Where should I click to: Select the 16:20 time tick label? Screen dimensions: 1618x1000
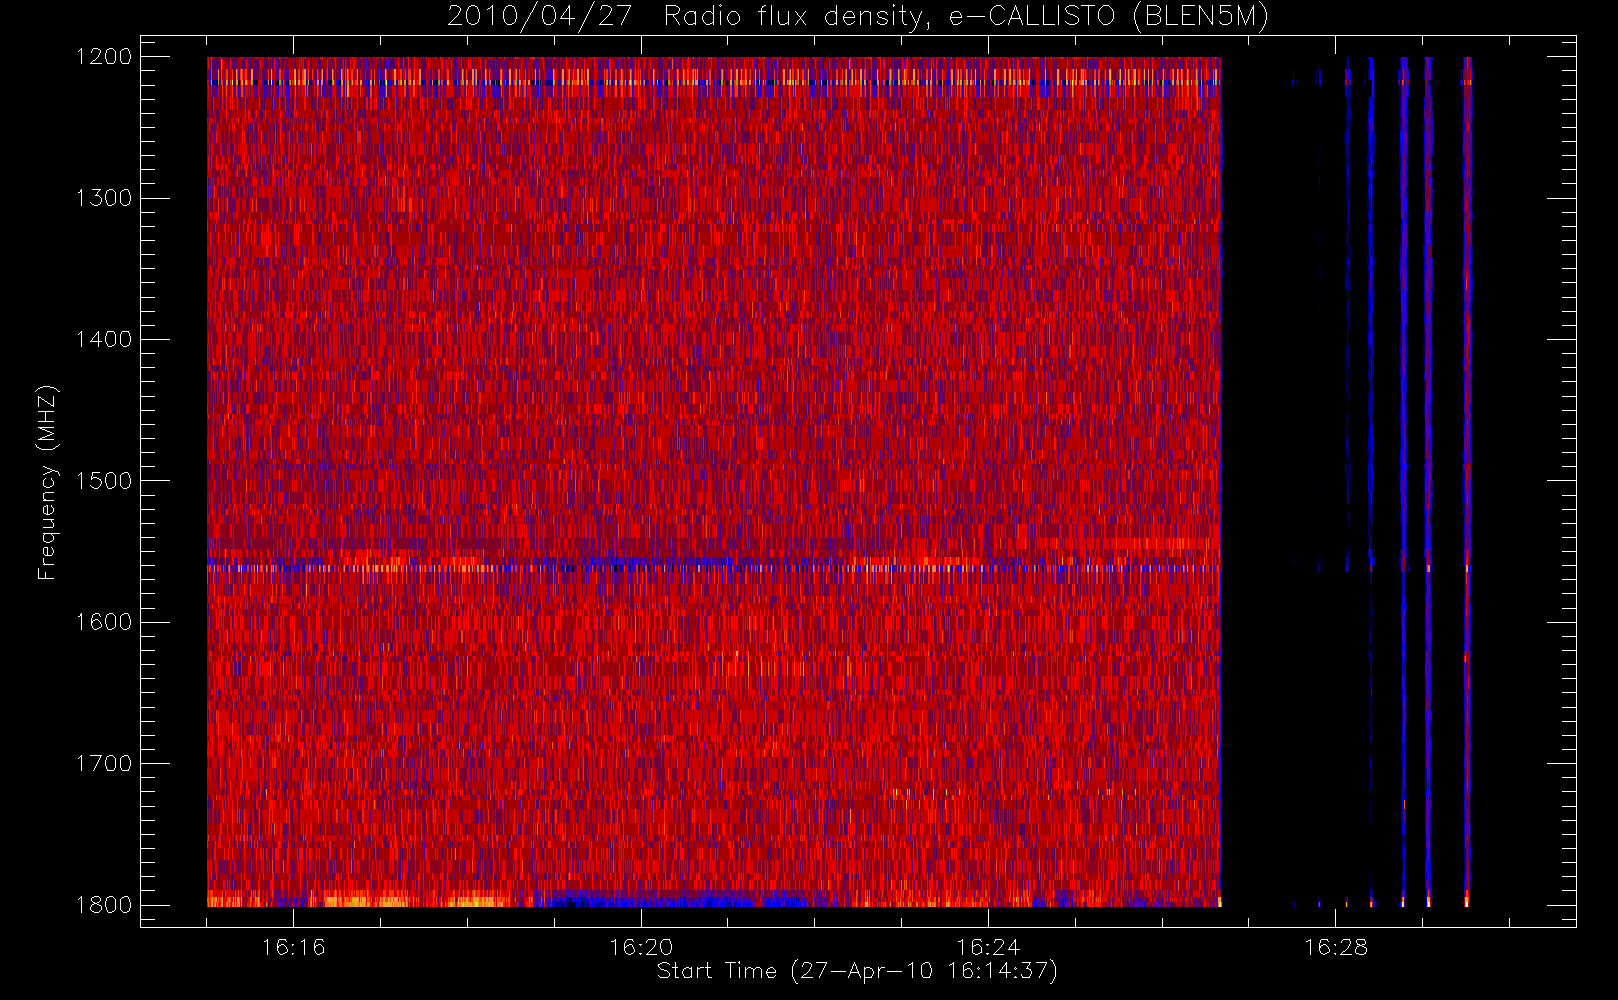click(x=641, y=947)
